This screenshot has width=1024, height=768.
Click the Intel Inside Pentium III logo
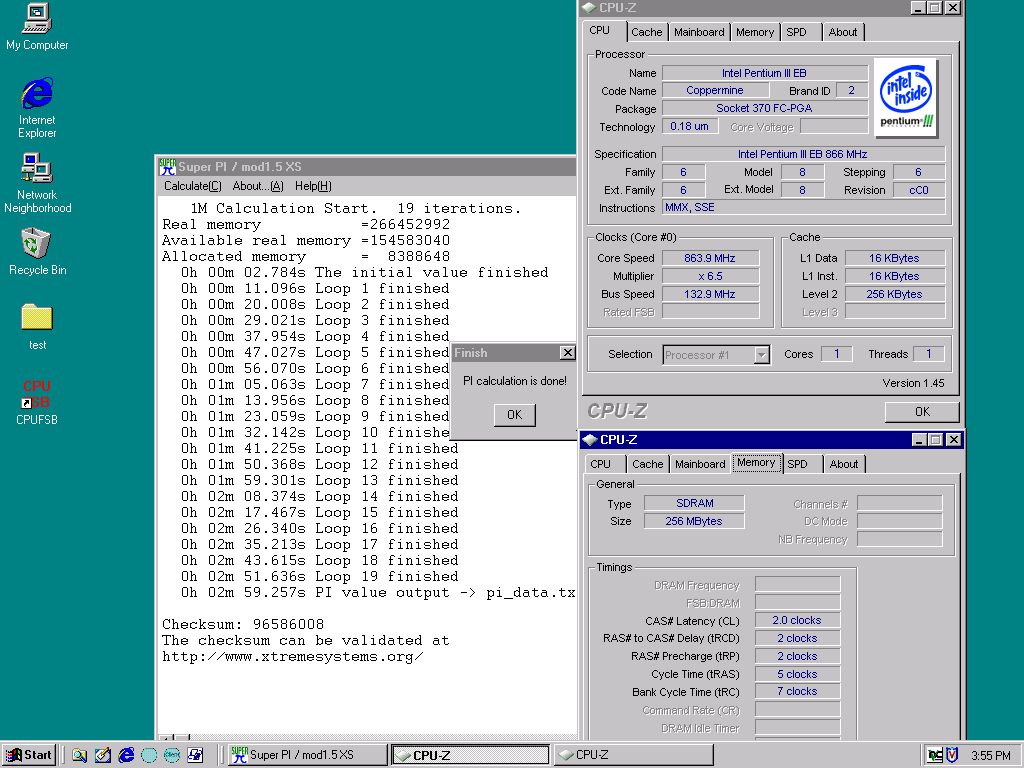click(x=906, y=98)
